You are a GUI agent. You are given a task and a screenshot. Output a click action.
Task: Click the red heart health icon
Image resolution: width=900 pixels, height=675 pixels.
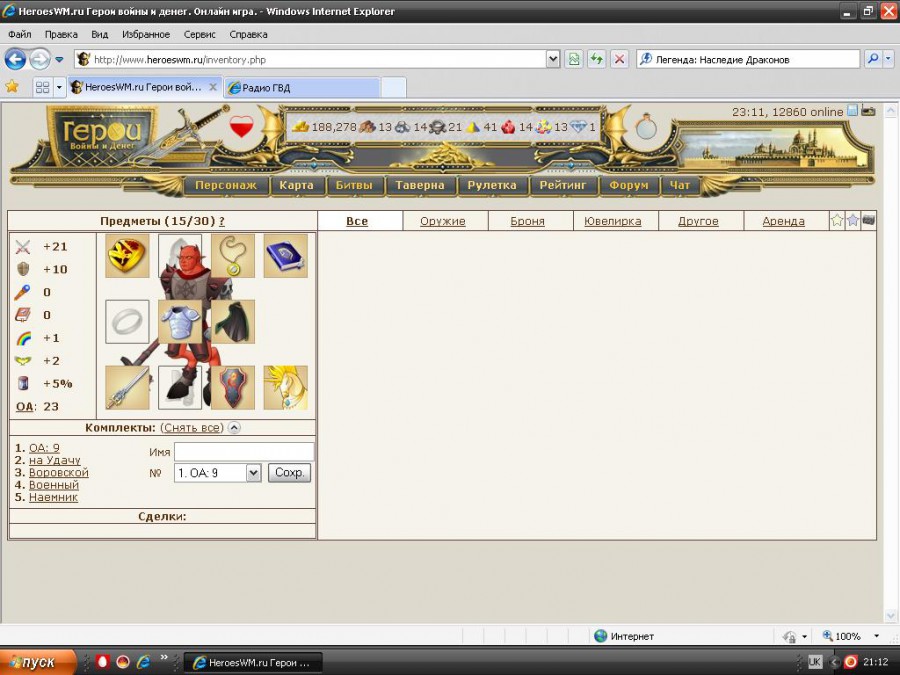(241, 127)
